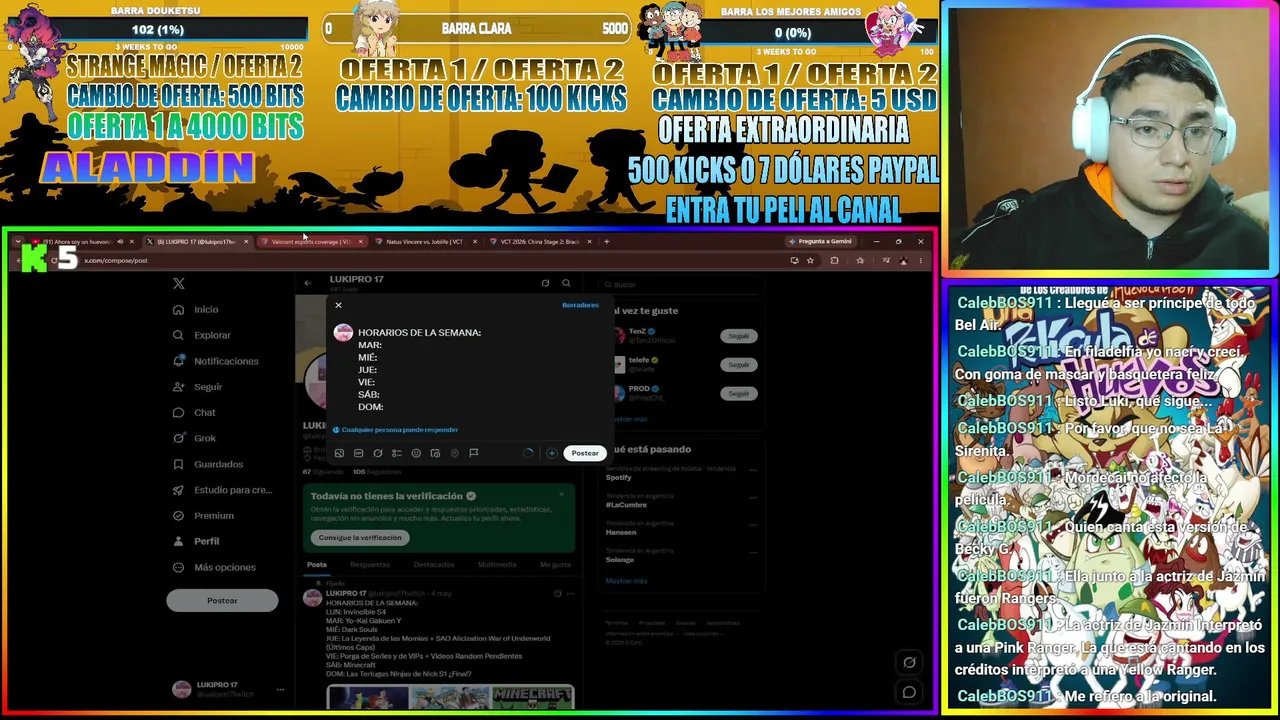This screenshot has height=720, width=1280.
Task: Open the Minecraft thumbnail in pinned post
Action: (x=533, y=696)
